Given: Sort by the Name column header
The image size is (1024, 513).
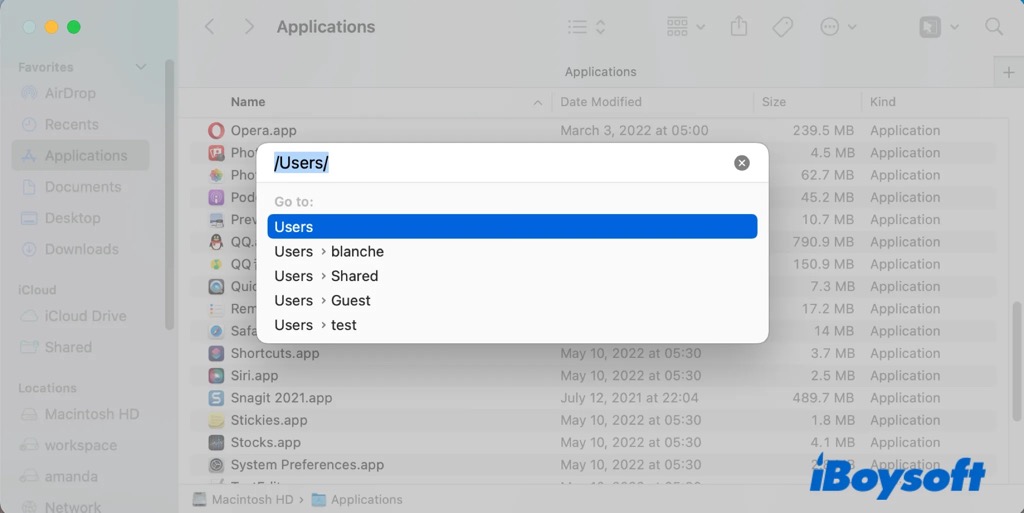Looking at the screenshot, I should click(x=248, y=102).
